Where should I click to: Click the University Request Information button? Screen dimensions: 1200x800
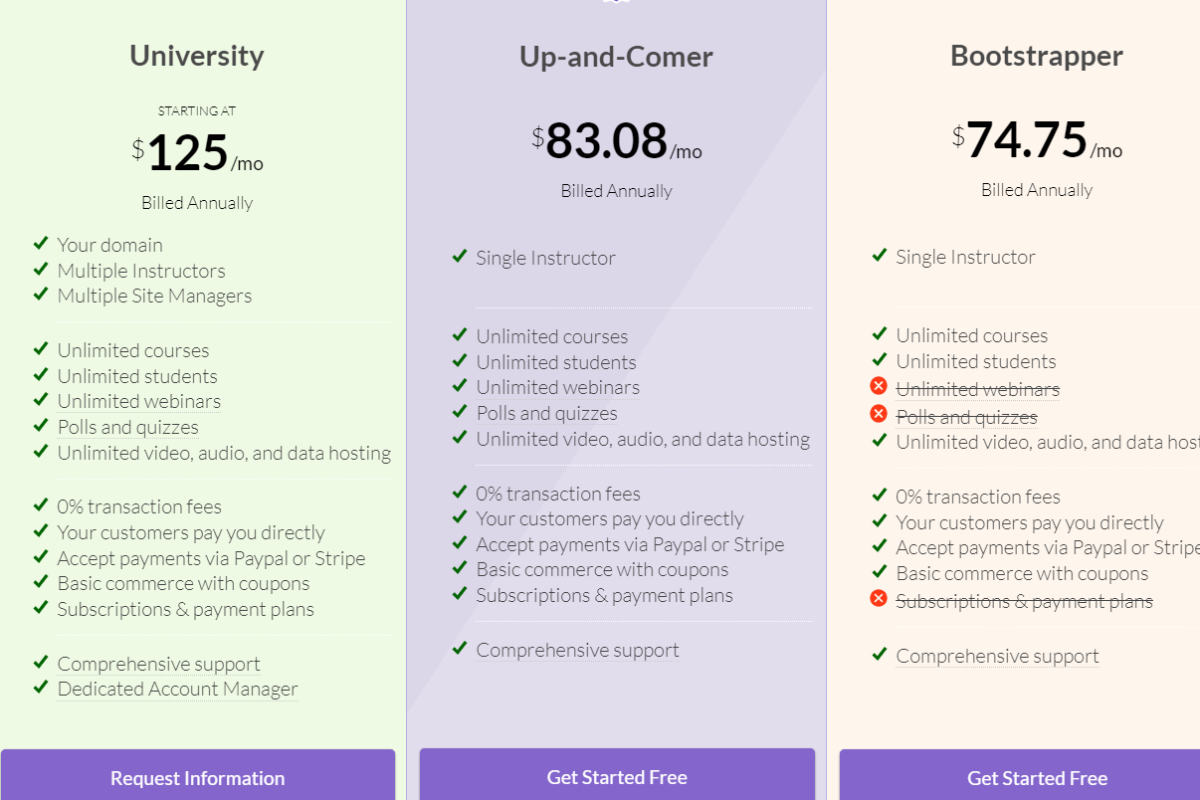[198, 775]
